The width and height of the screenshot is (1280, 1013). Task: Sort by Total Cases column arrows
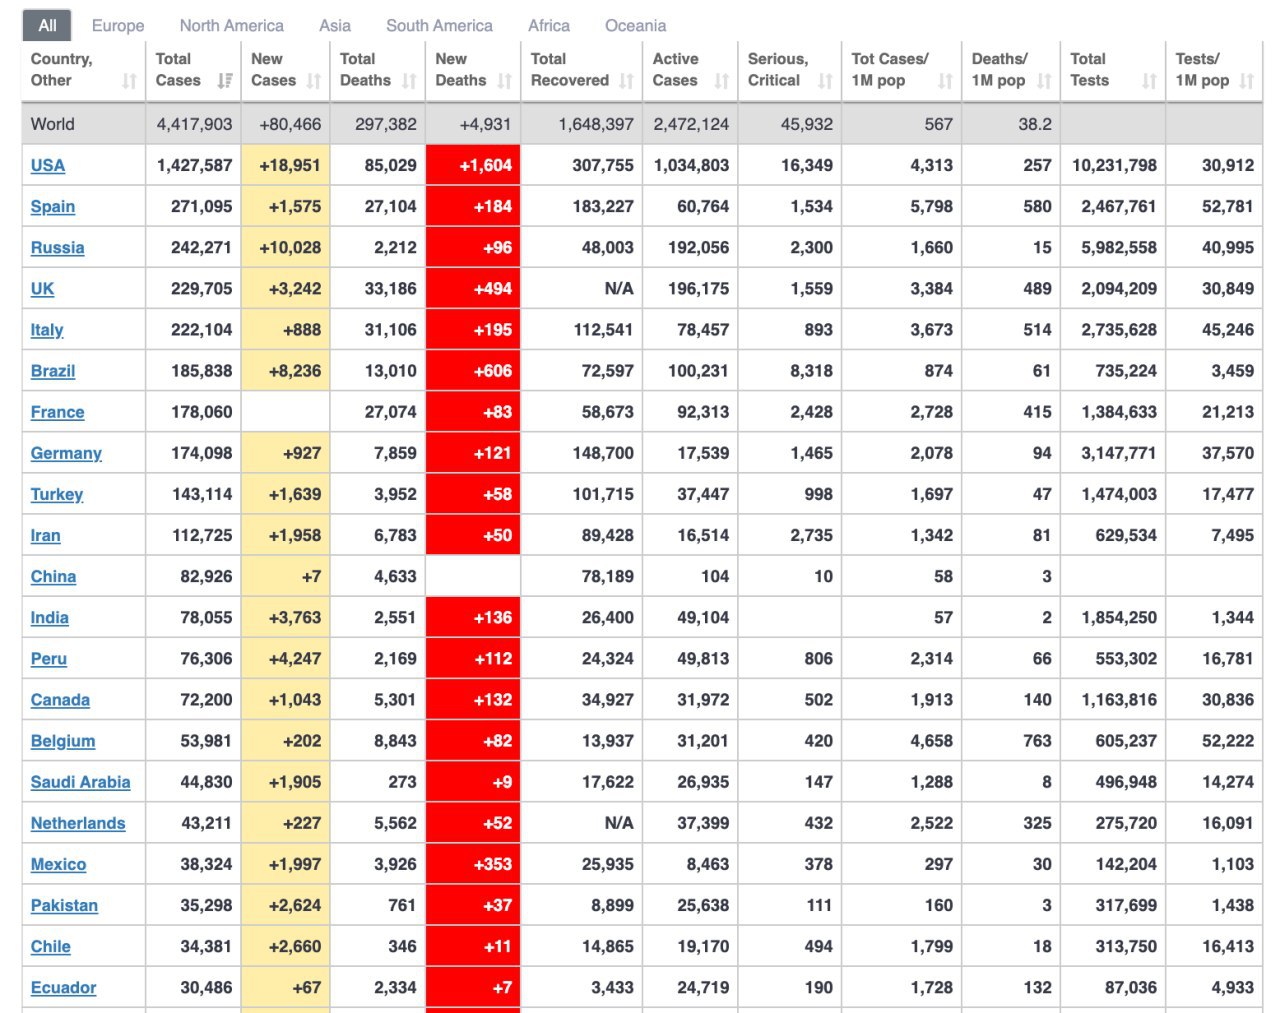[x=225, y=81]
